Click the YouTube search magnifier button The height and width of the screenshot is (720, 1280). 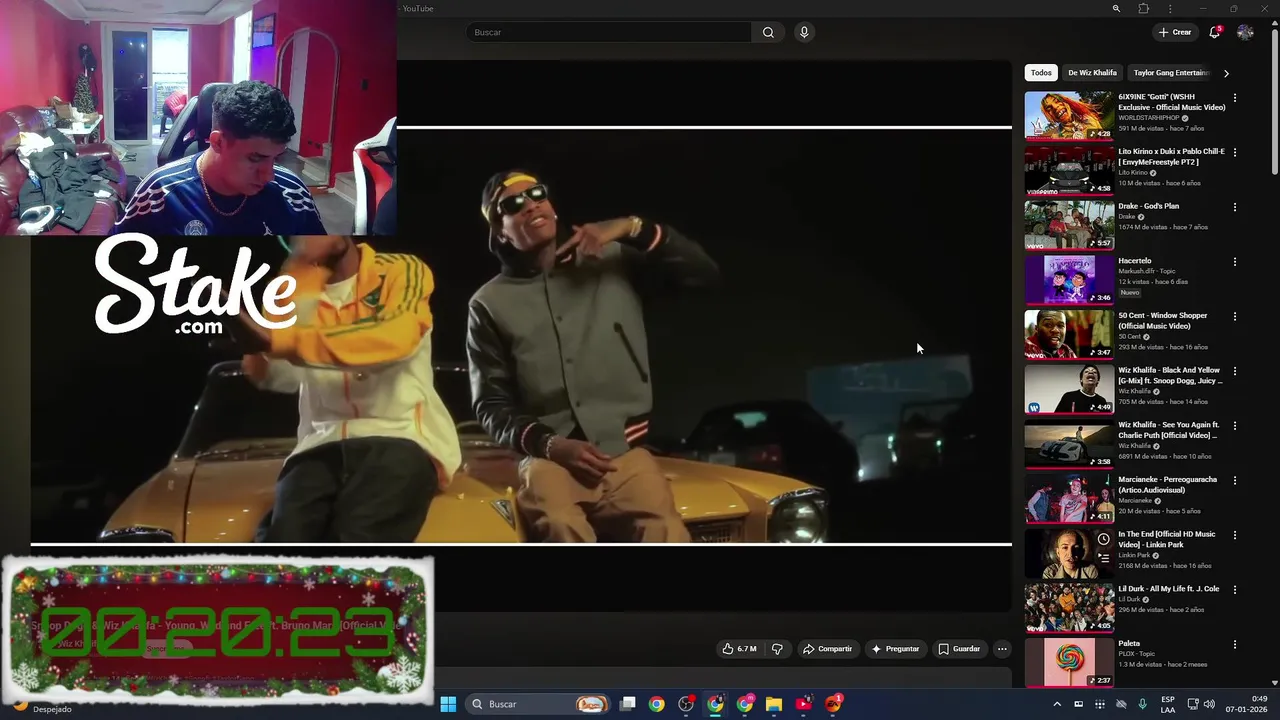point(768,32)
